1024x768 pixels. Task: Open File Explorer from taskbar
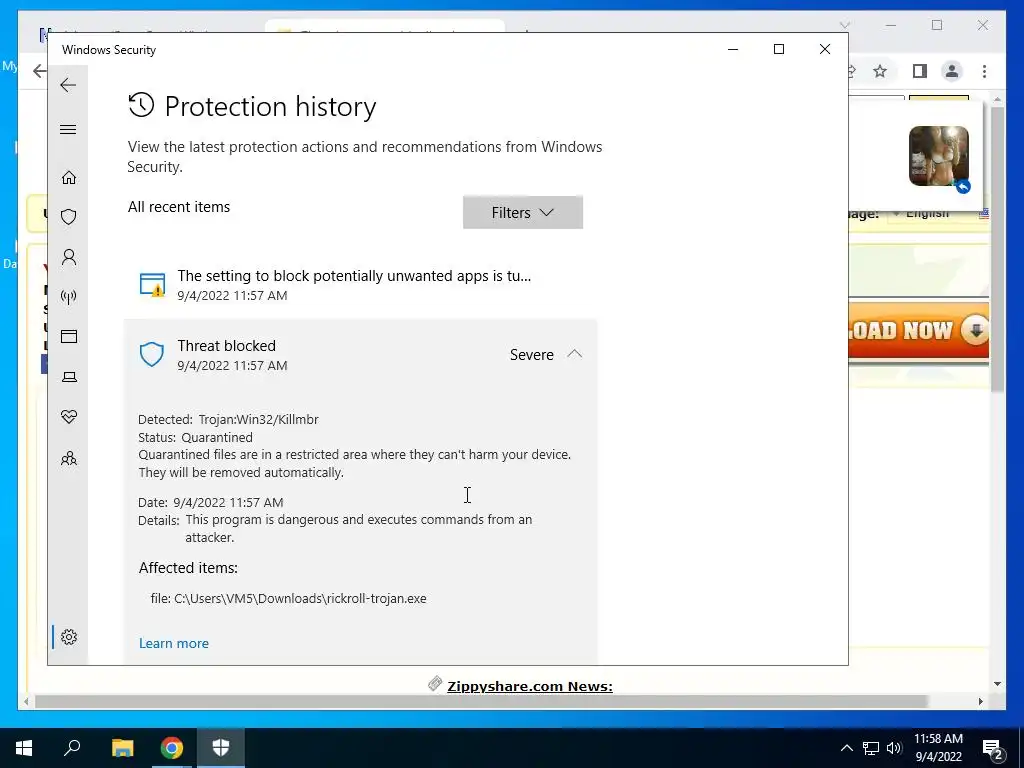(x=122, y=748)
